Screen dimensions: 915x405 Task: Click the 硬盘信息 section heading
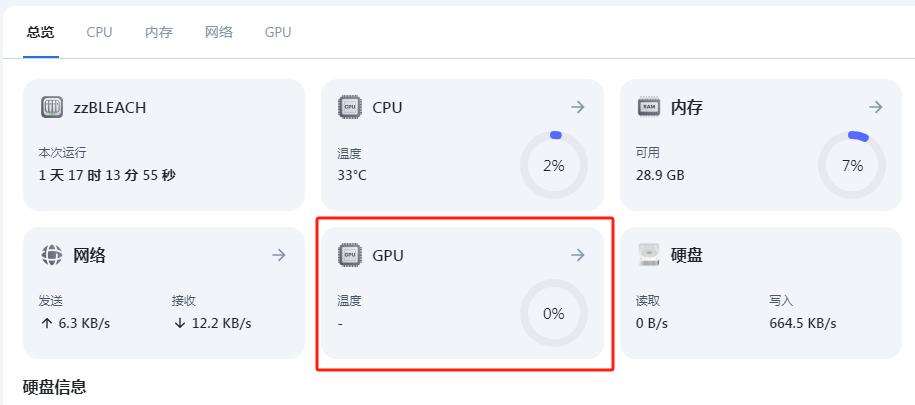coord(55,386)
